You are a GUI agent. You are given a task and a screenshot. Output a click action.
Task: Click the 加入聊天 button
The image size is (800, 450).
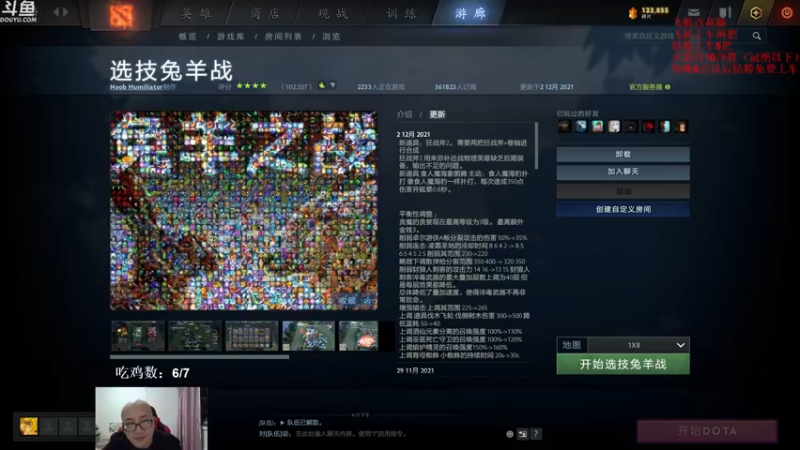[623, 172]
